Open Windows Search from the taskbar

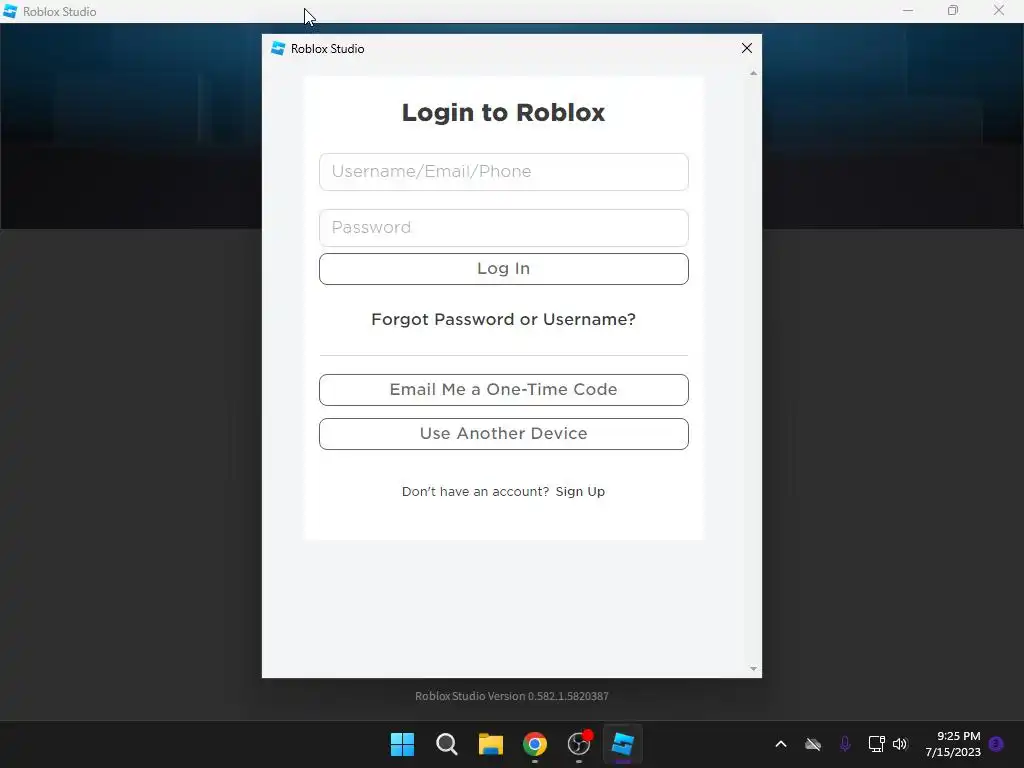[x=447, y=744]
